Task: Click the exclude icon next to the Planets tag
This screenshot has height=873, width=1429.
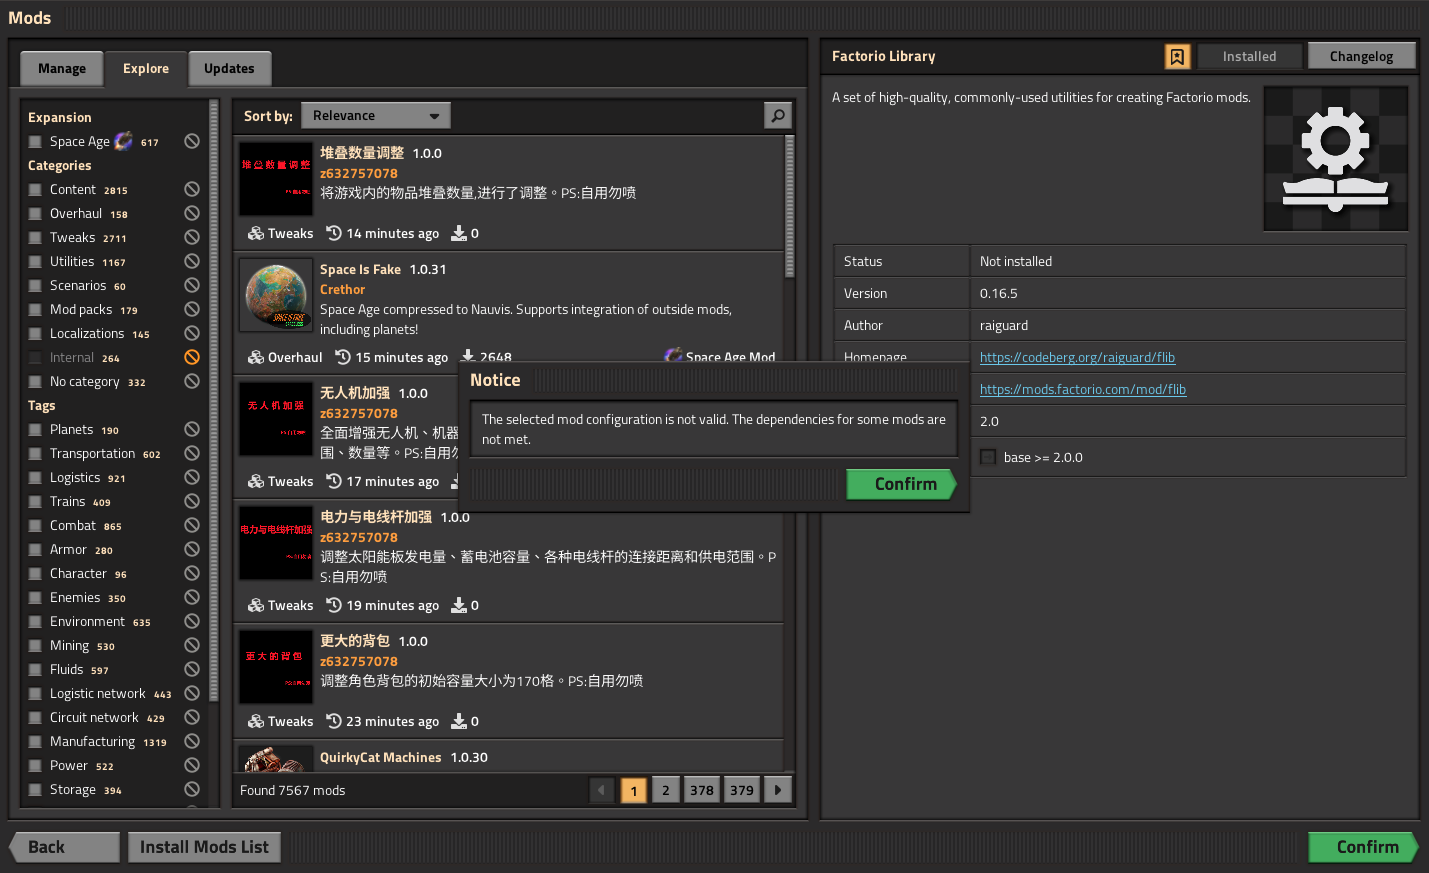Action: tap(191, 428)
